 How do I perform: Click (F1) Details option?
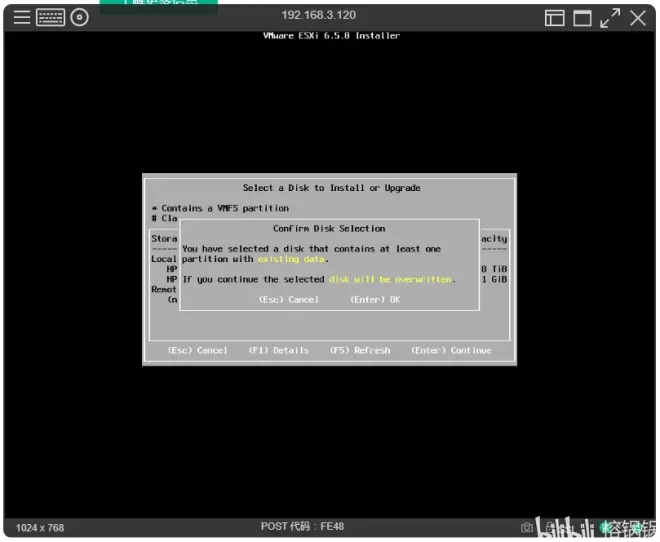click(279, 351)
